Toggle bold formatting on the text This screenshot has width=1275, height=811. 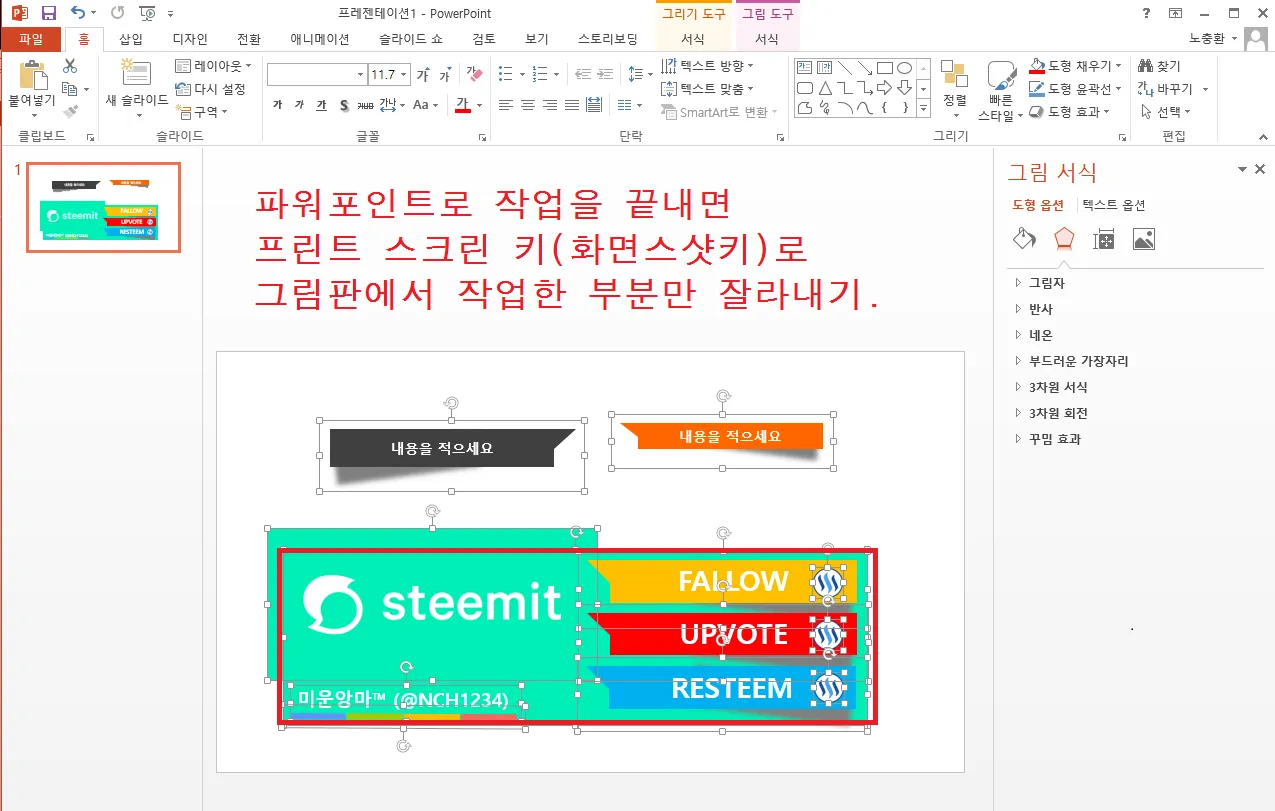coord(275,105)
